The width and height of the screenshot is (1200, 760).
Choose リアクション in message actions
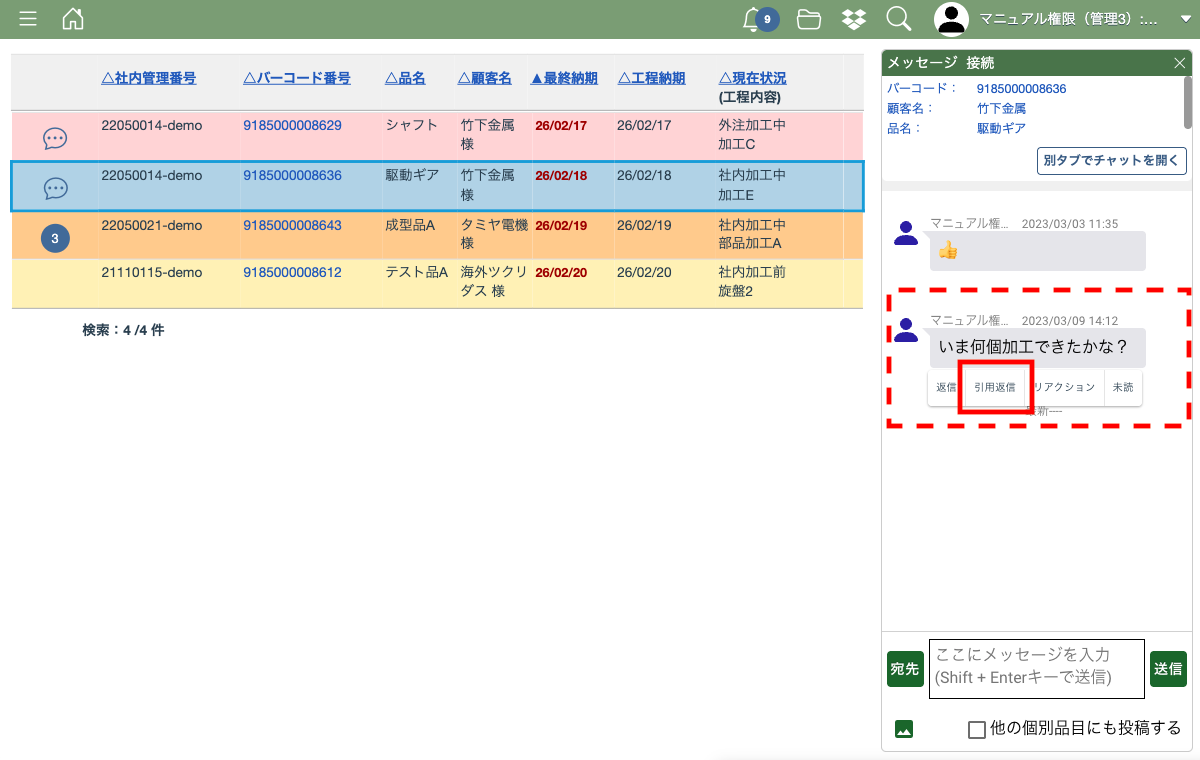point(1064,388)
